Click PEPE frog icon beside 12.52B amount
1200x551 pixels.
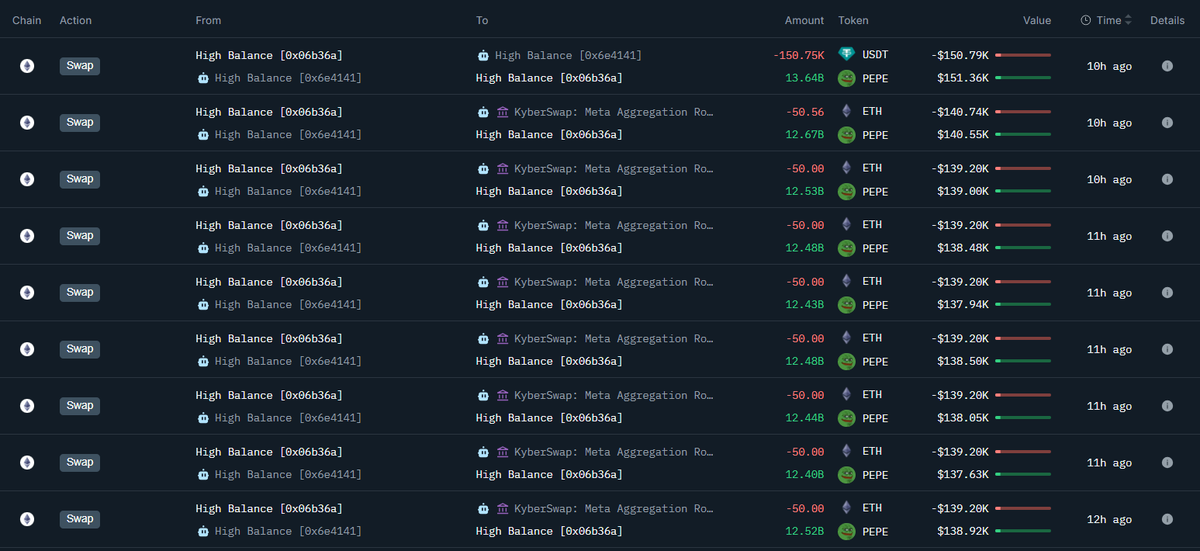[846, 531]
